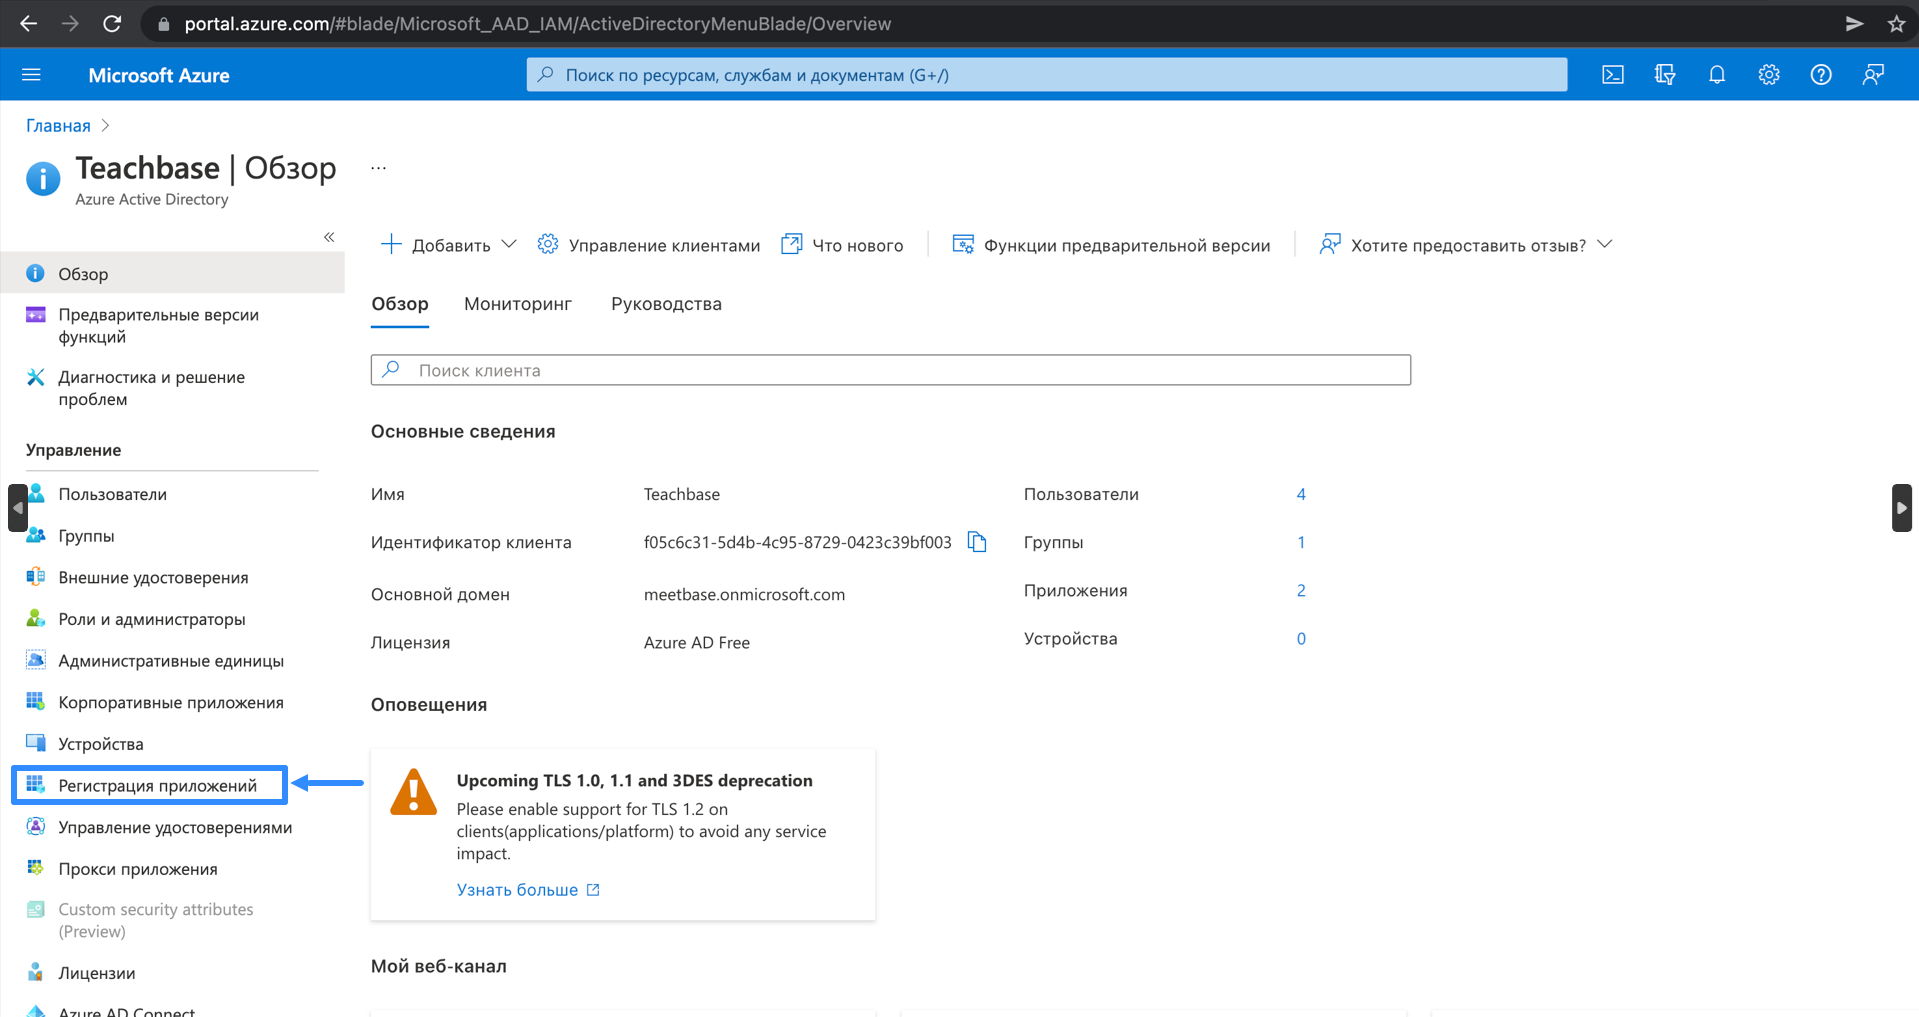Copy the tenant ID with copy icon

point(977,542)
